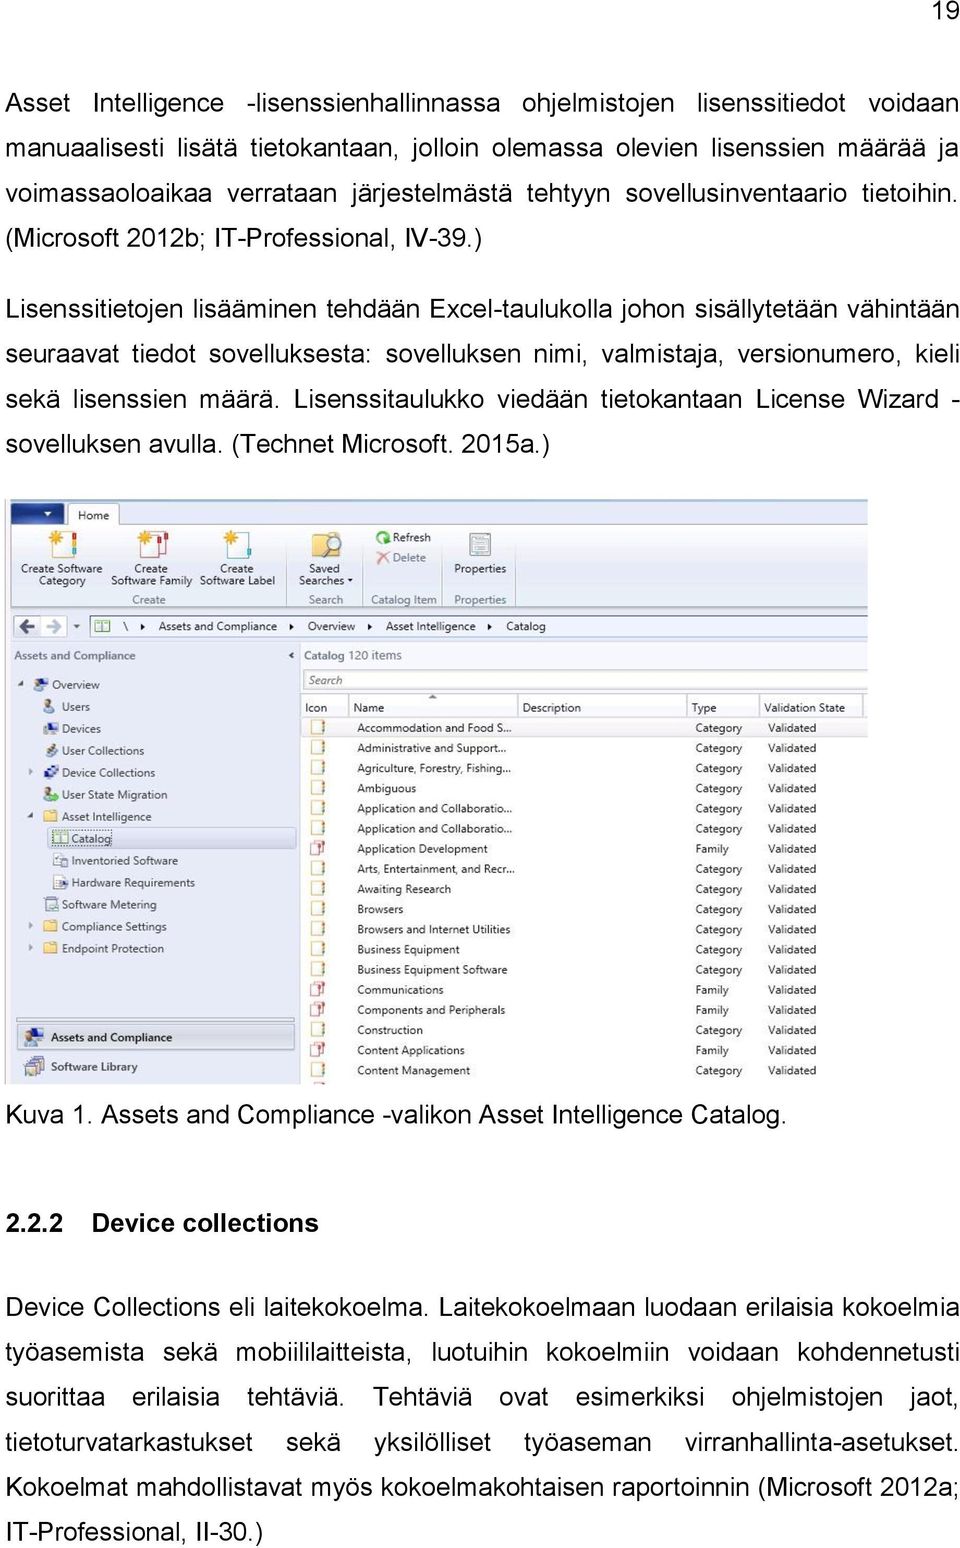Open the Saved Searches dropdown

click(x=325, y=558)
